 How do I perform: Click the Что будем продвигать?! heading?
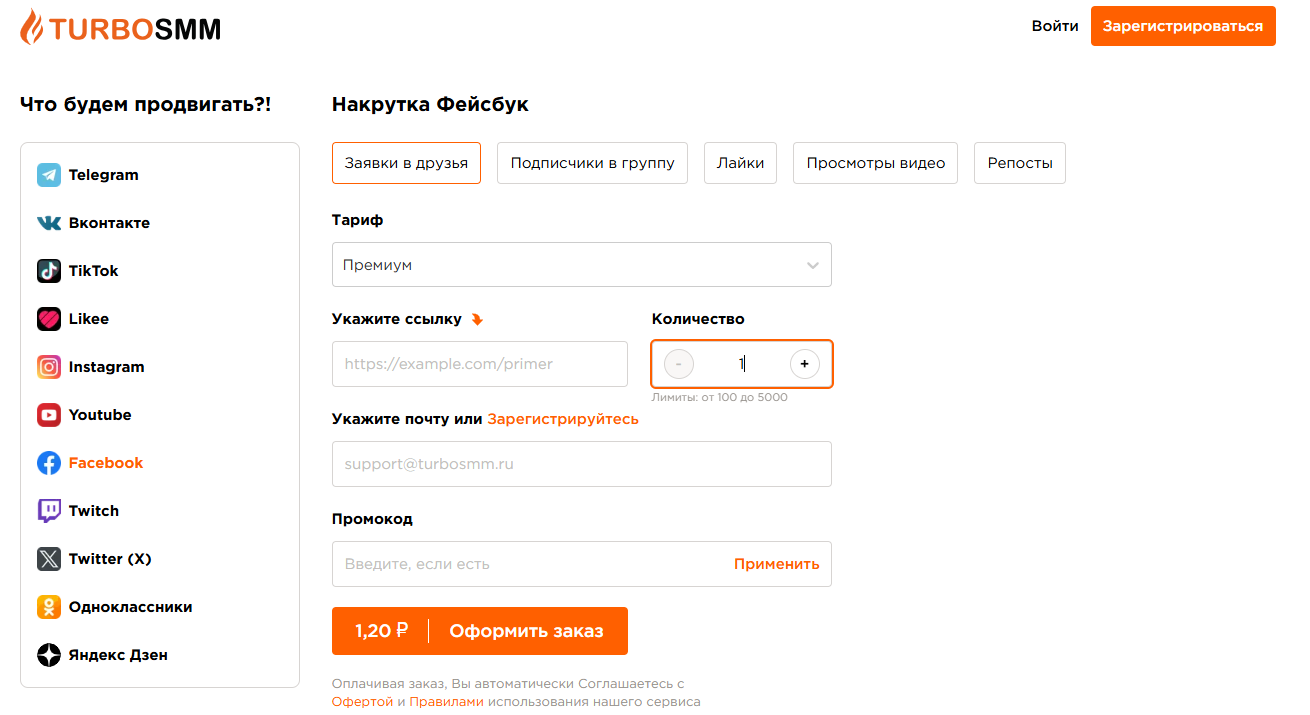146,104
